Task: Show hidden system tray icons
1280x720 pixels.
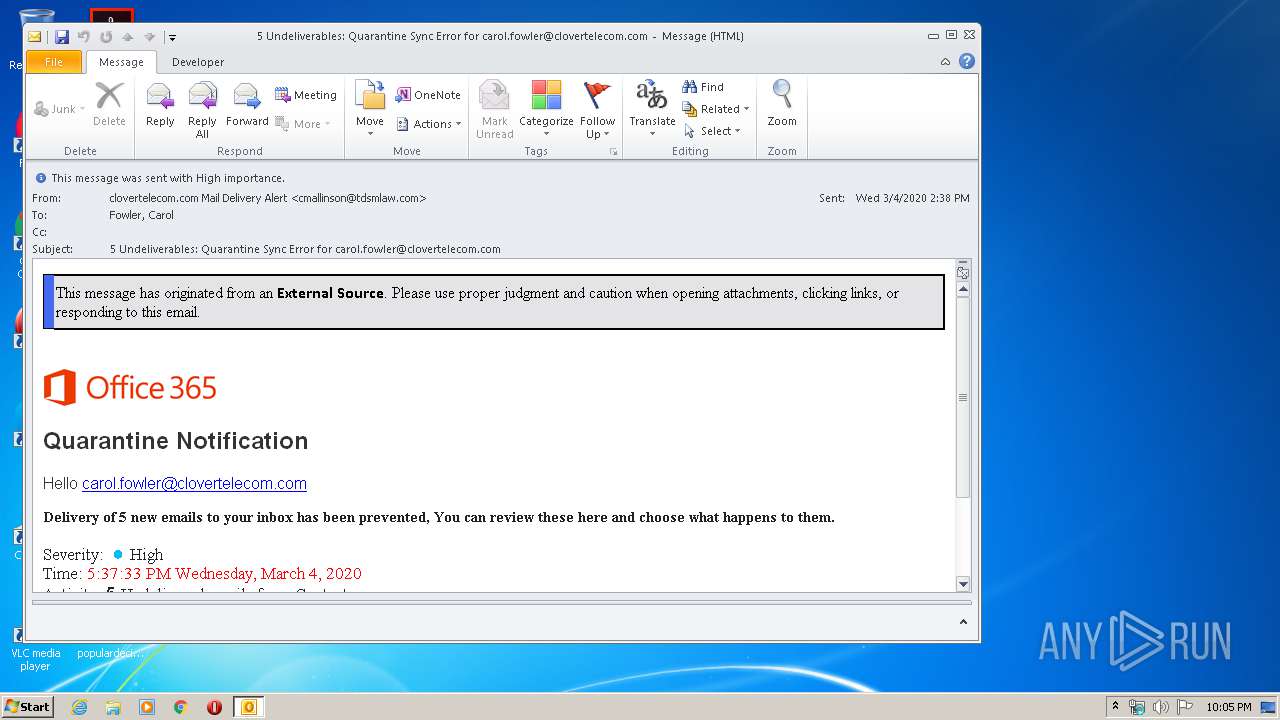Action: pyautogui.click(x=1116, y=707)
